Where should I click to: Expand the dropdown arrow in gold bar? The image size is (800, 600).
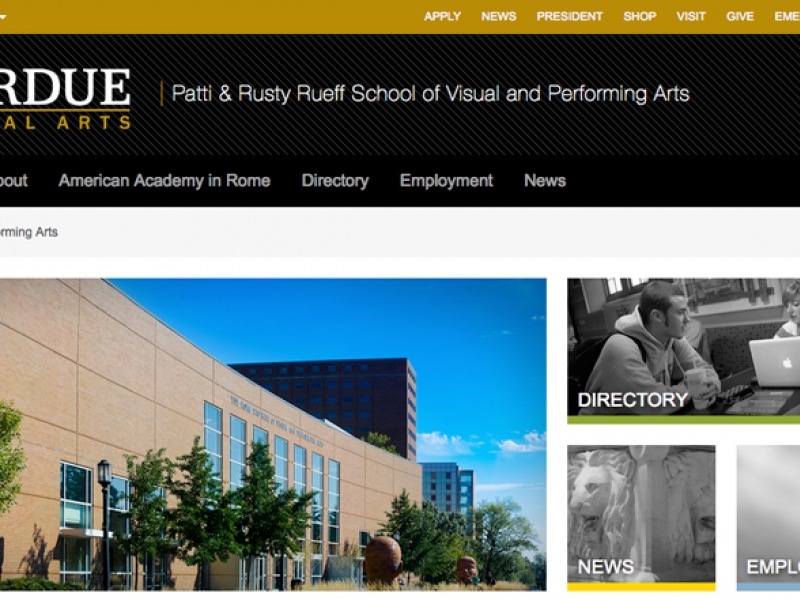[3, 17]
